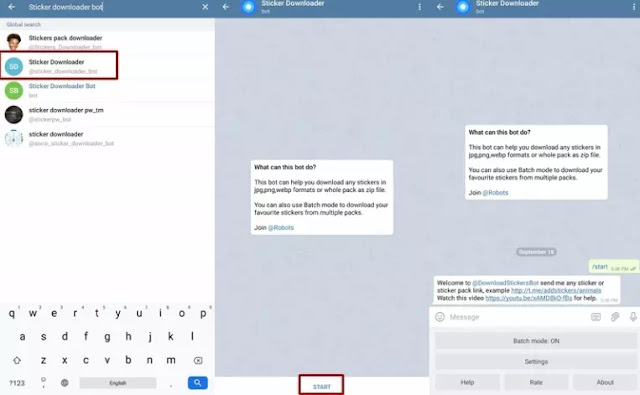Viewport: 640px width, 395px height.
Task: Open the 'Sticker Downloader Bot' SB result
Action: (107, 90)
